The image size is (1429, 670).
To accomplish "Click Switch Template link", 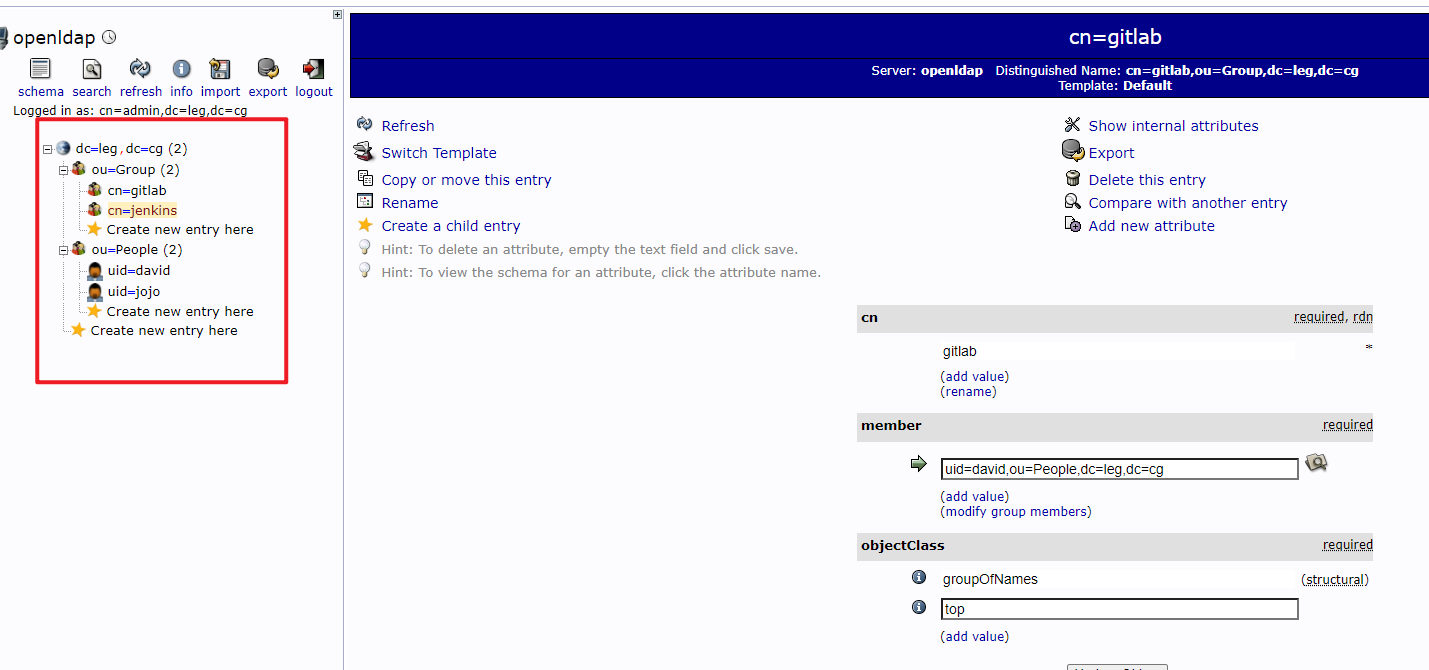I will pos(438,153).
